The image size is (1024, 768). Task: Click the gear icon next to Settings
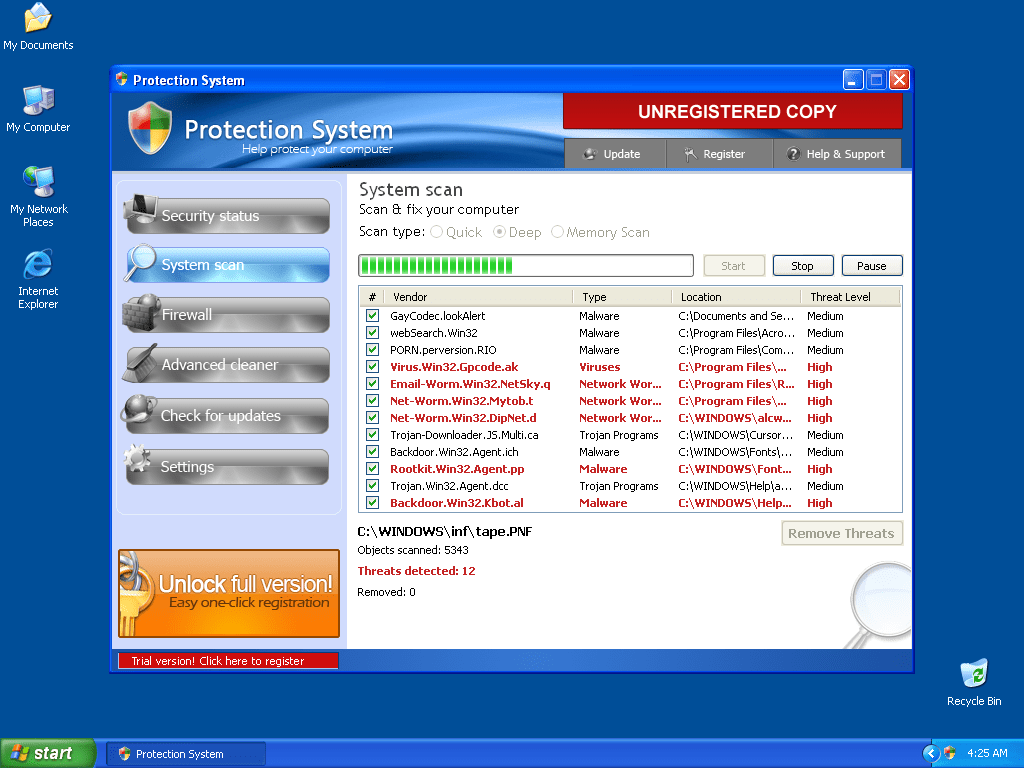pyautogui.click(x=137, y=461)
